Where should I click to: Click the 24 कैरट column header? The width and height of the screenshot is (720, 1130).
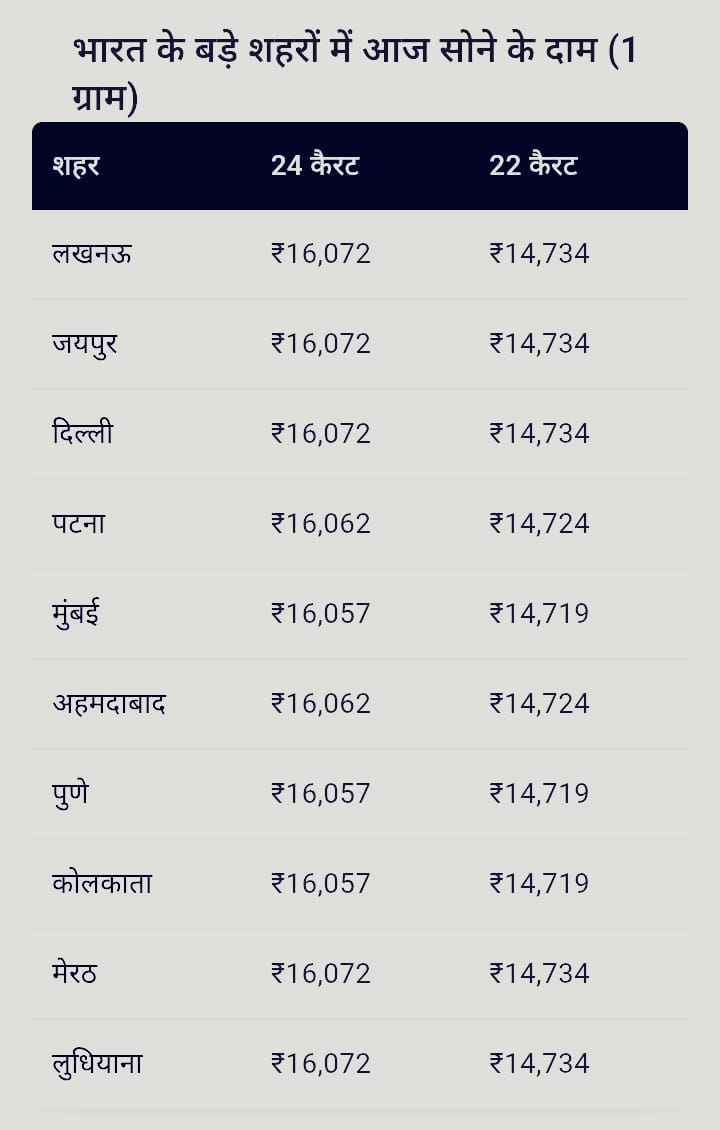[x=315, y=165]
